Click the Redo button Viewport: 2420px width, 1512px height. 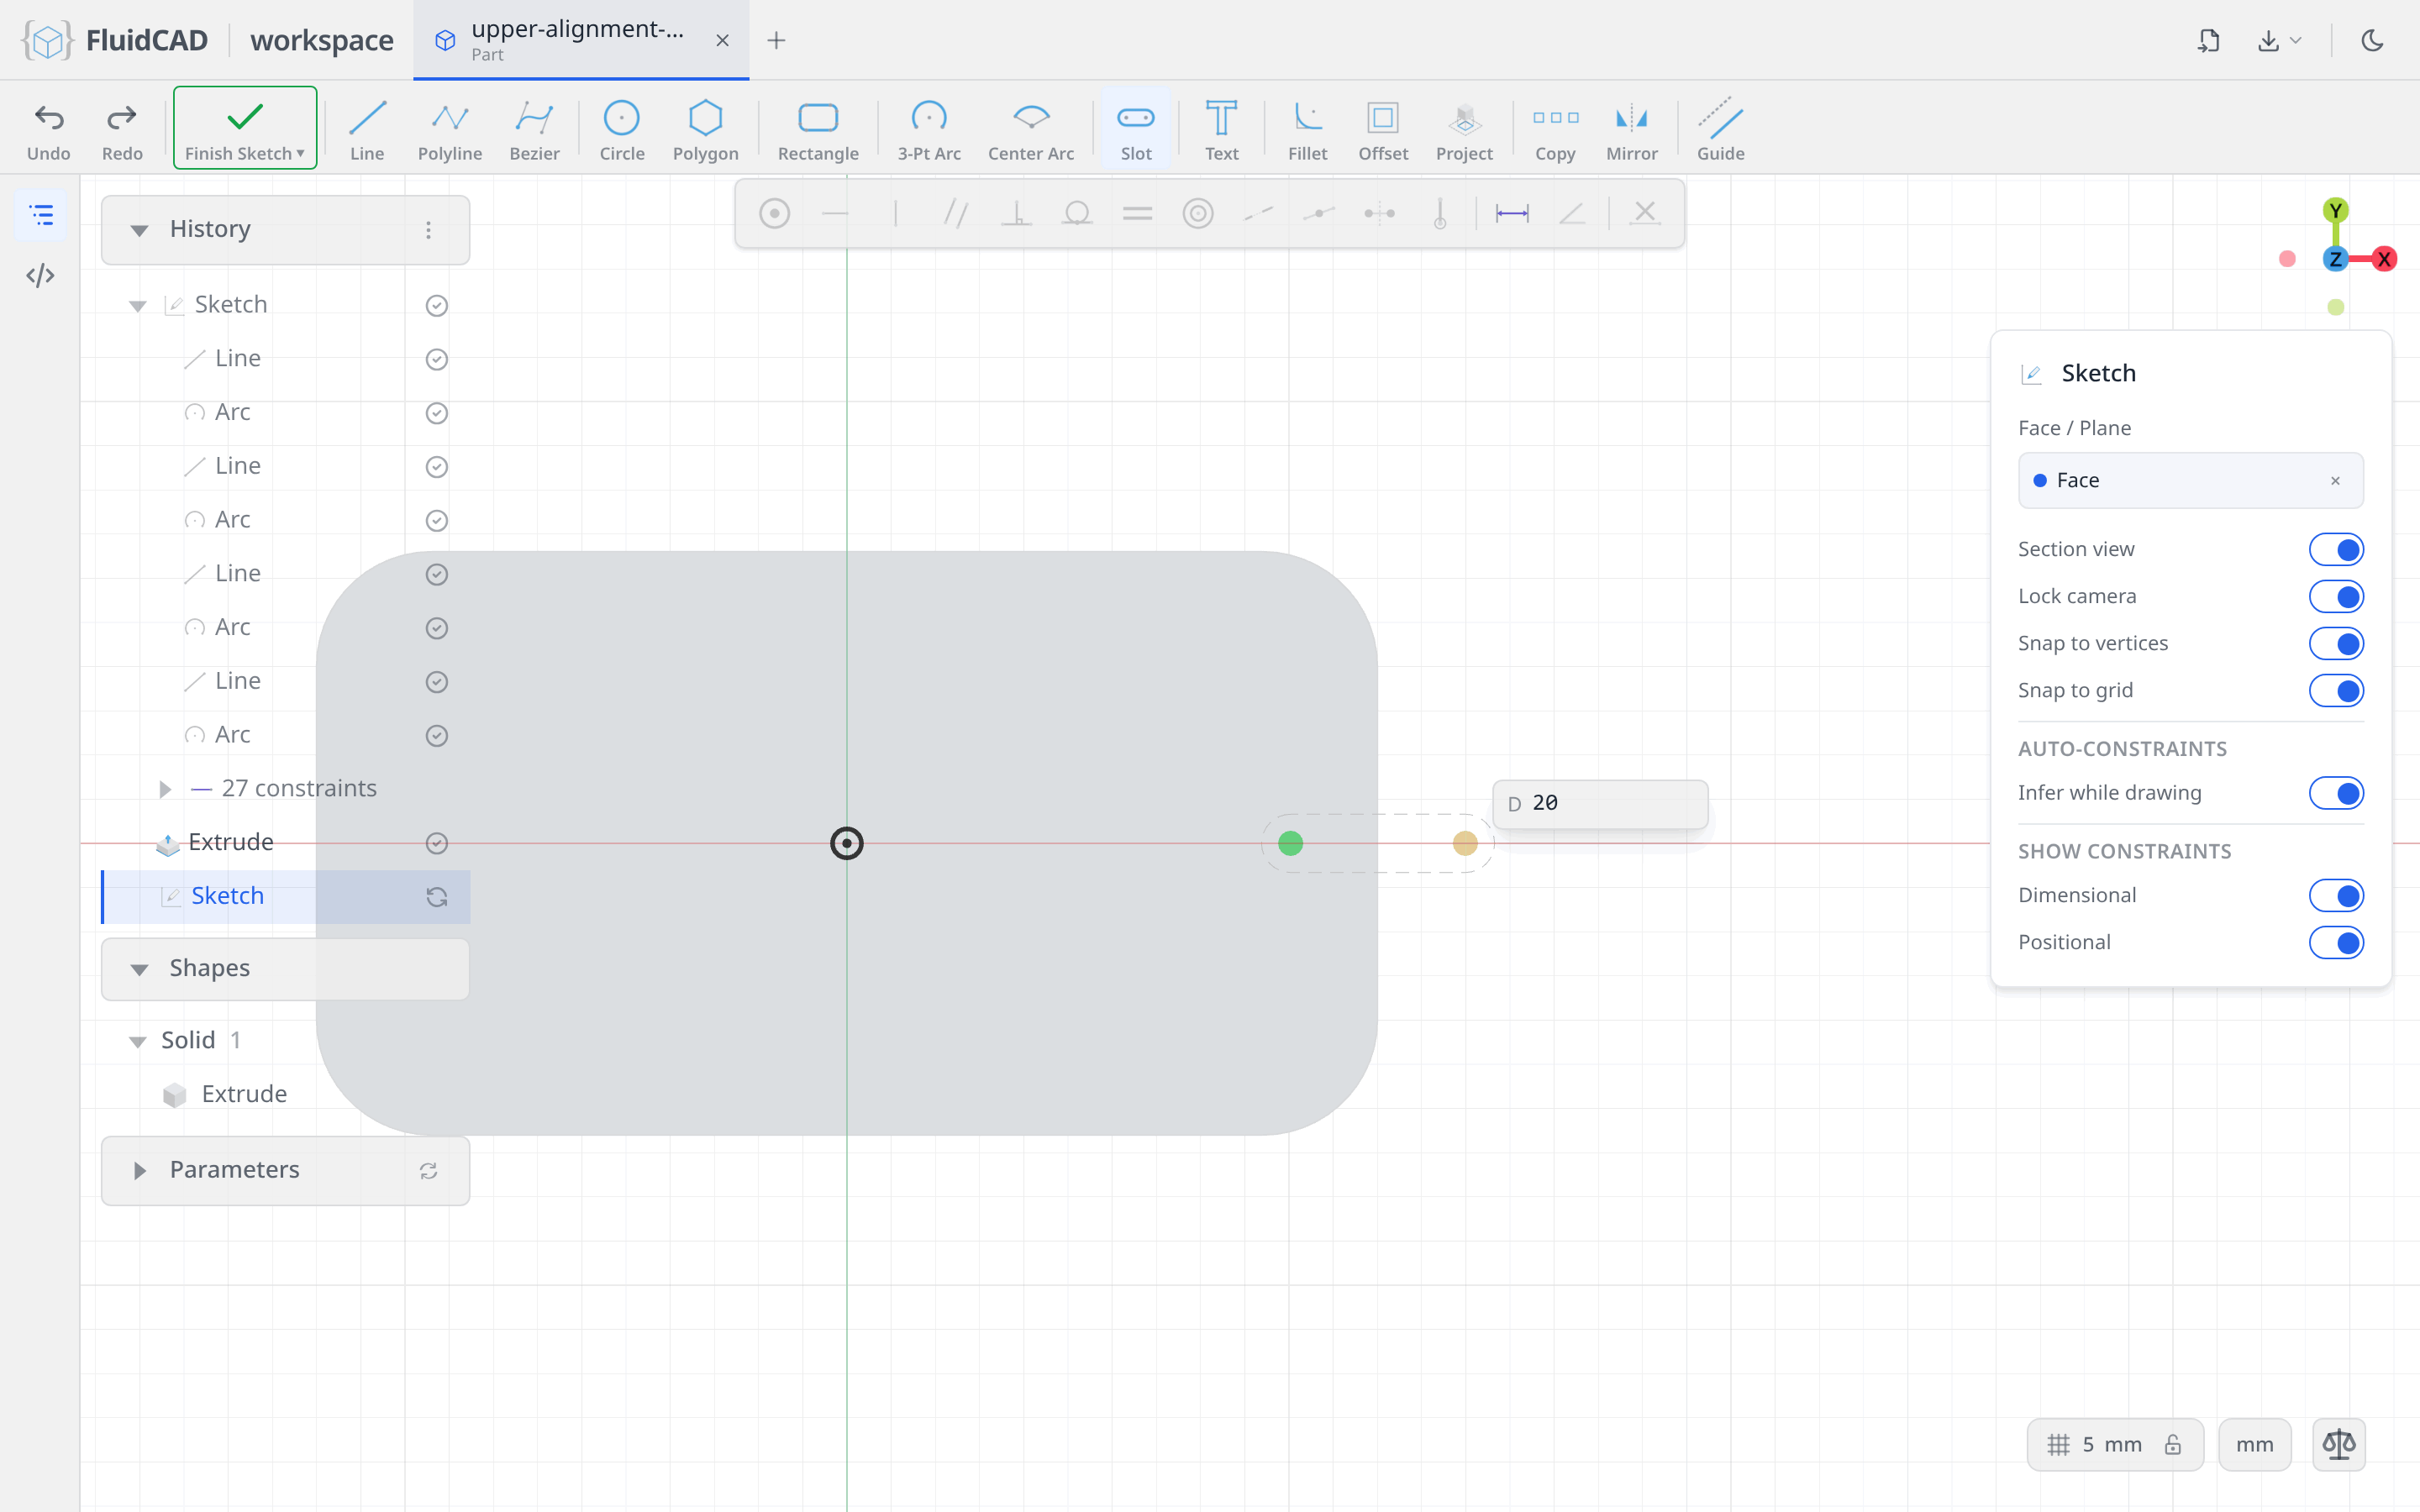click(122, 130)
